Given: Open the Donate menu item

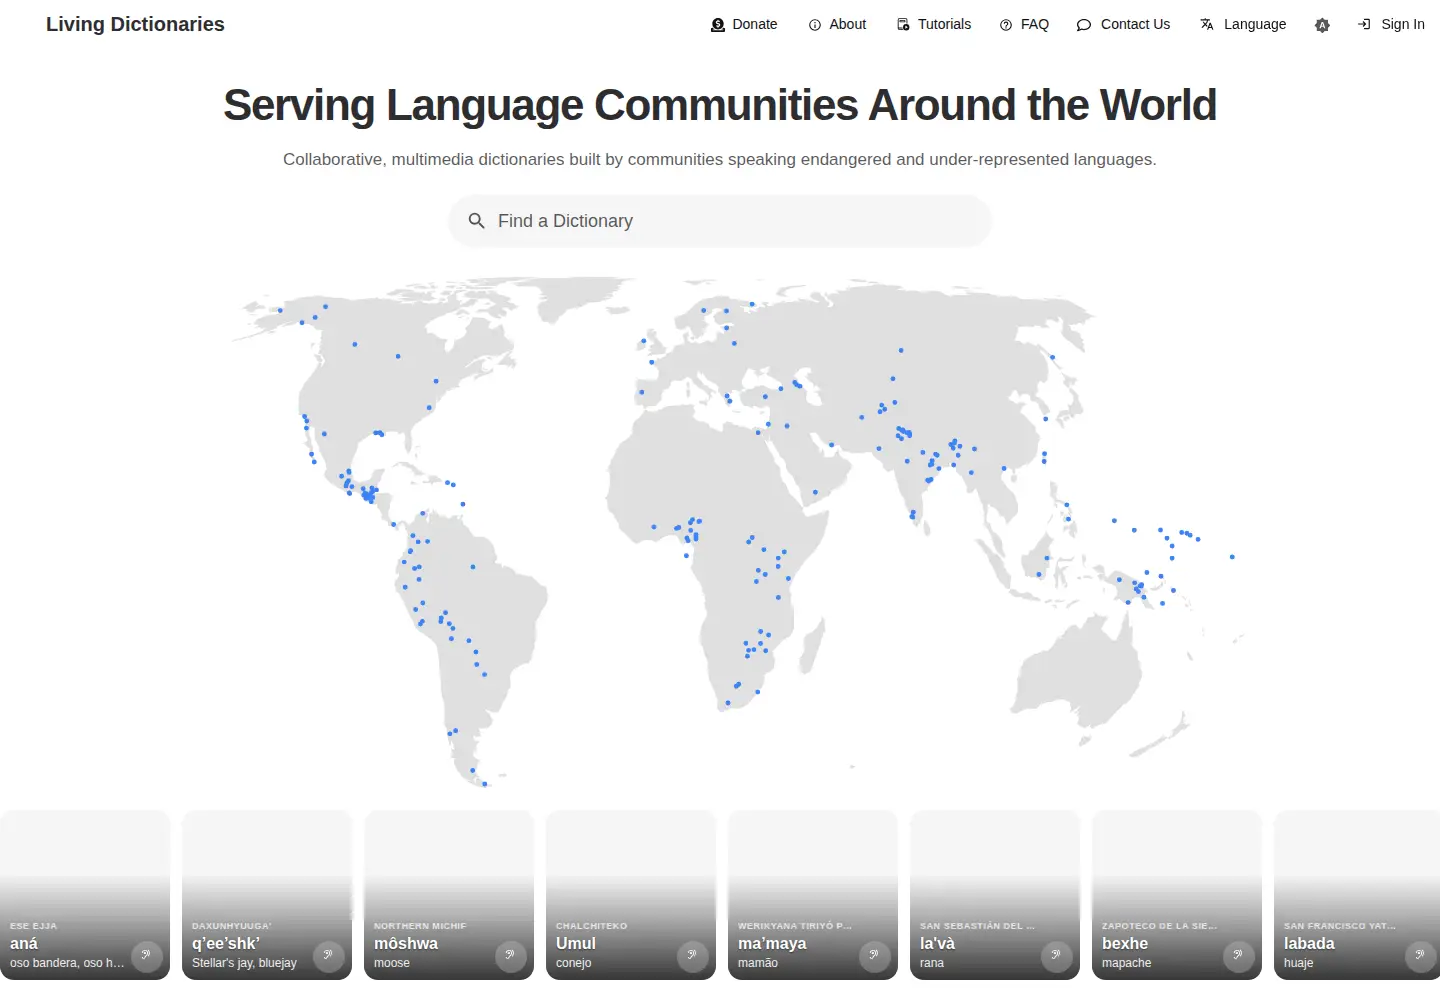Looking at the screenshot, I should (744, 25).
